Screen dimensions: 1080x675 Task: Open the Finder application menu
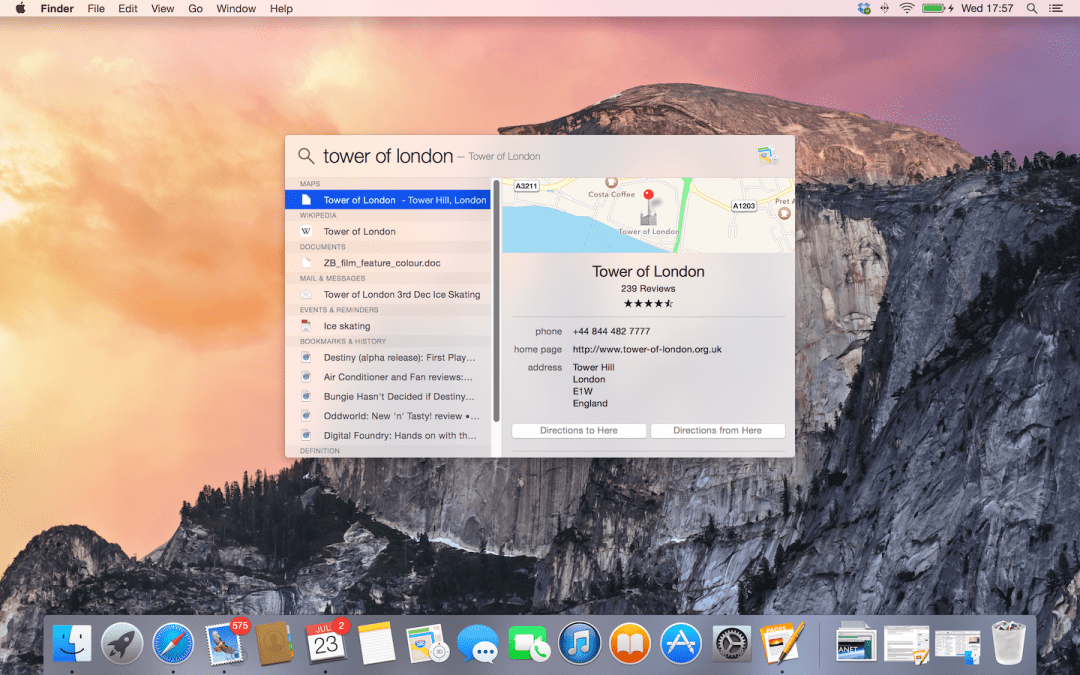coord(57,8)
